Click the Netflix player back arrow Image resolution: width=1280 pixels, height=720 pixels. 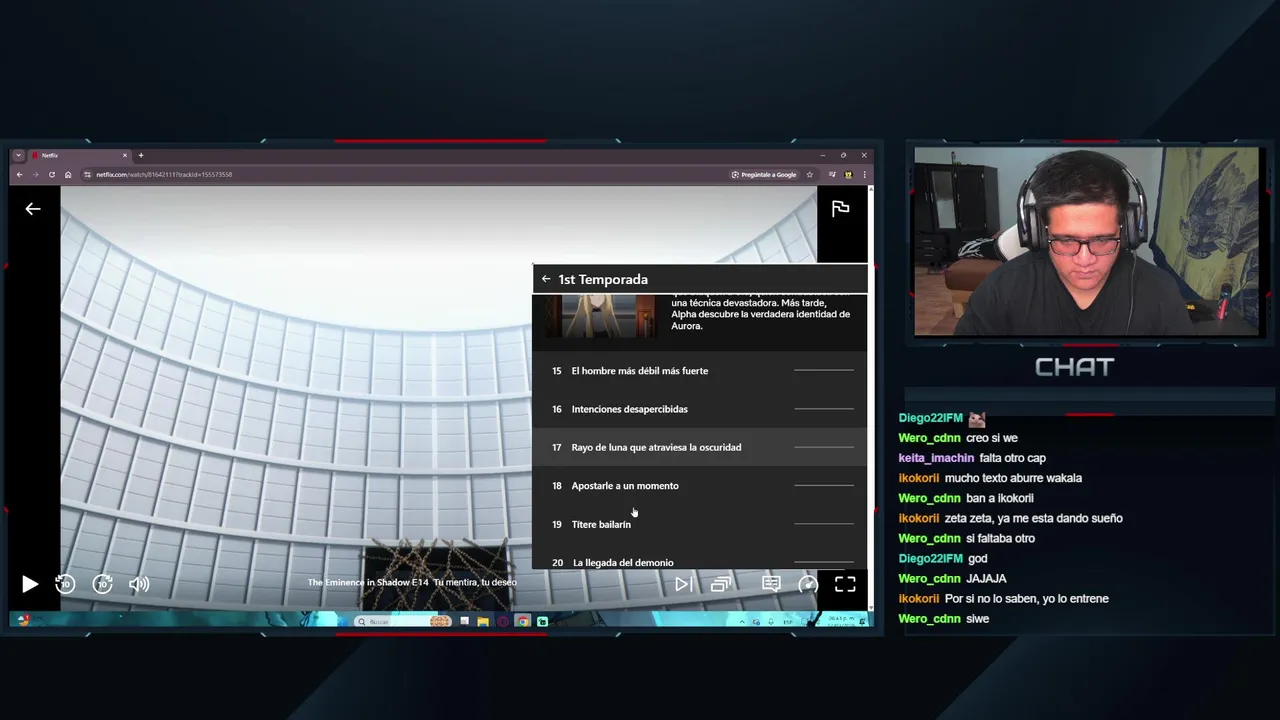[33, 208]
